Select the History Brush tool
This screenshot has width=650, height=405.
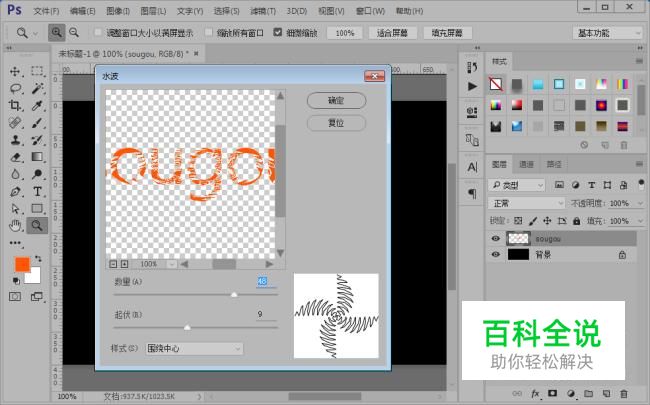tap(37, 140)
